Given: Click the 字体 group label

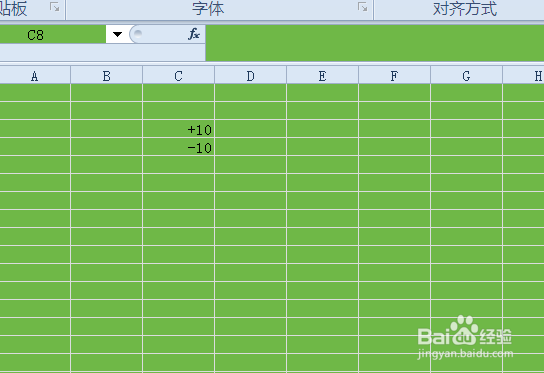Looking at the screenshot, I should tap(208, 8).
